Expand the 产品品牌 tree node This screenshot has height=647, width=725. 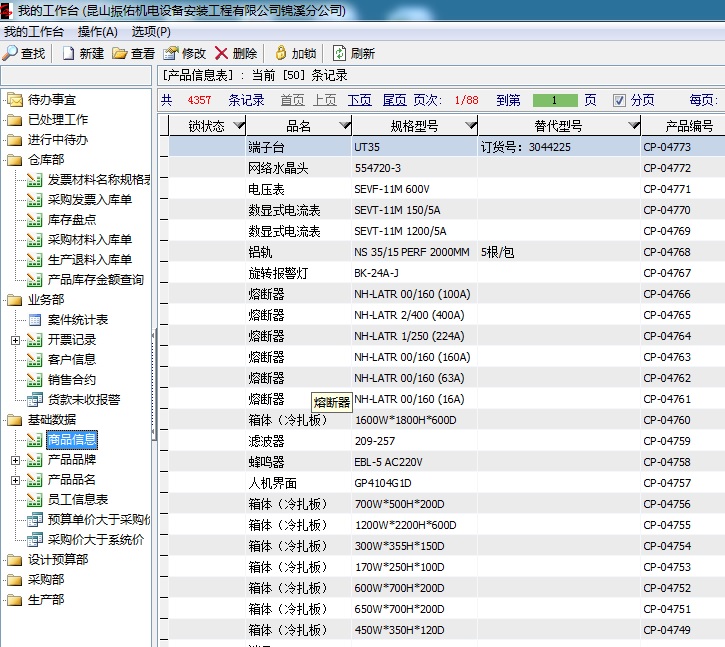(15, 460)
